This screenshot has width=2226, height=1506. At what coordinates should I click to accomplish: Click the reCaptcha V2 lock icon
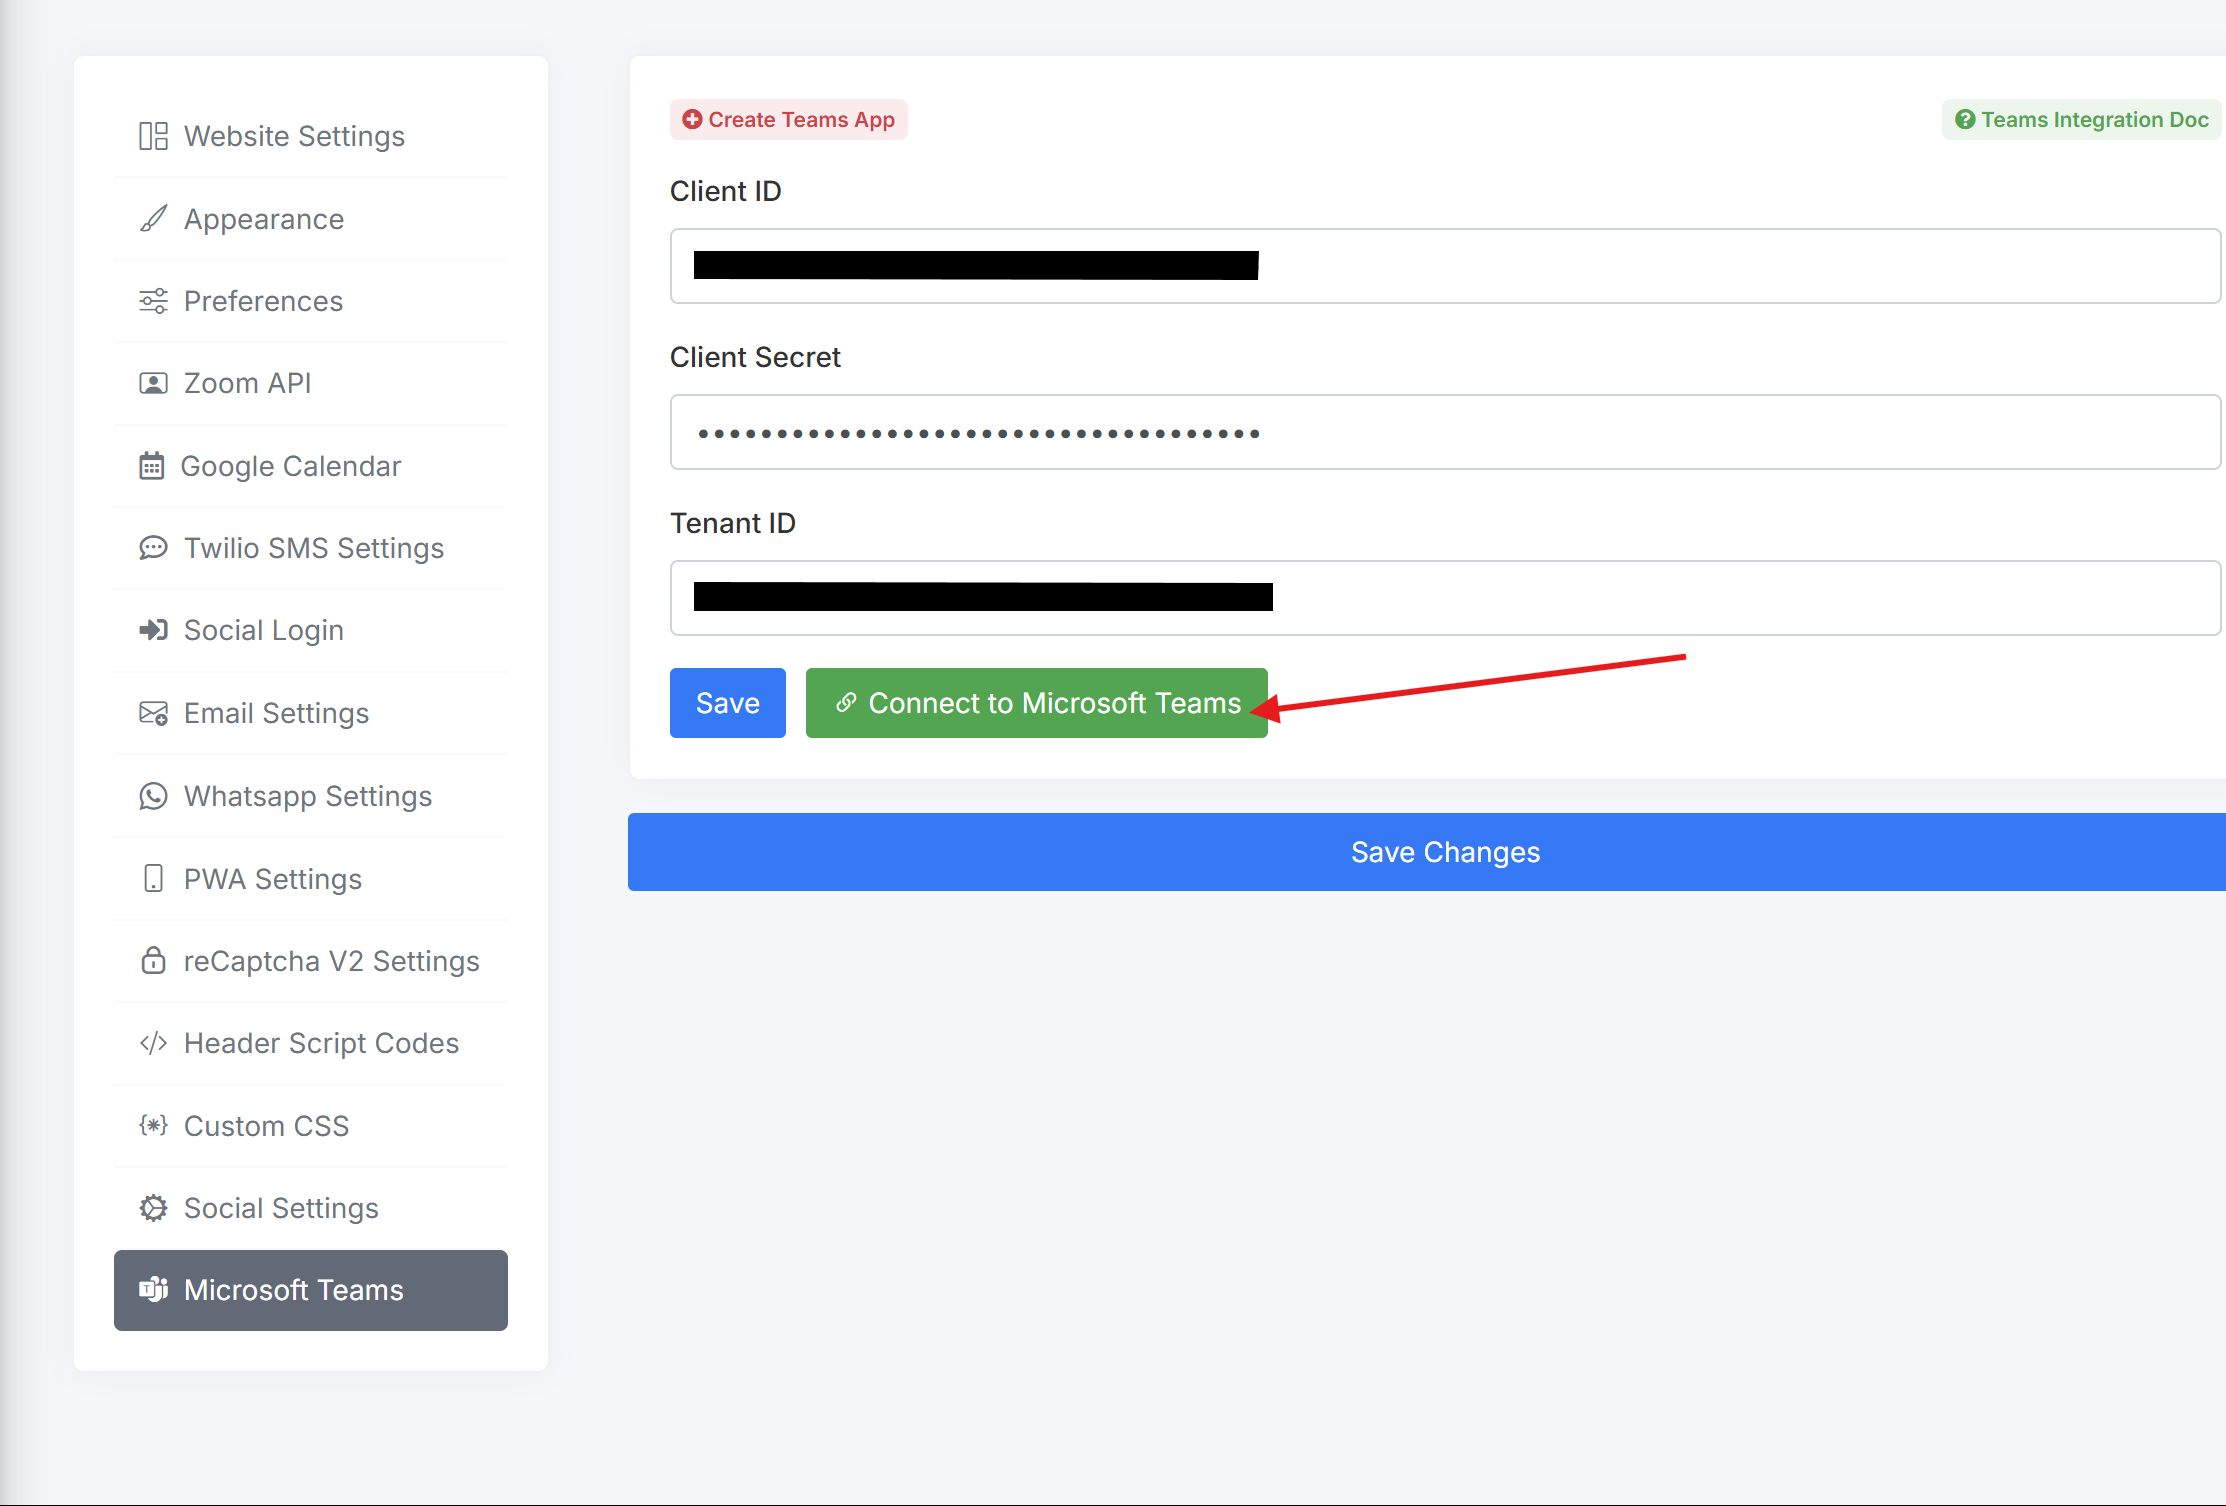click(153, 961)
